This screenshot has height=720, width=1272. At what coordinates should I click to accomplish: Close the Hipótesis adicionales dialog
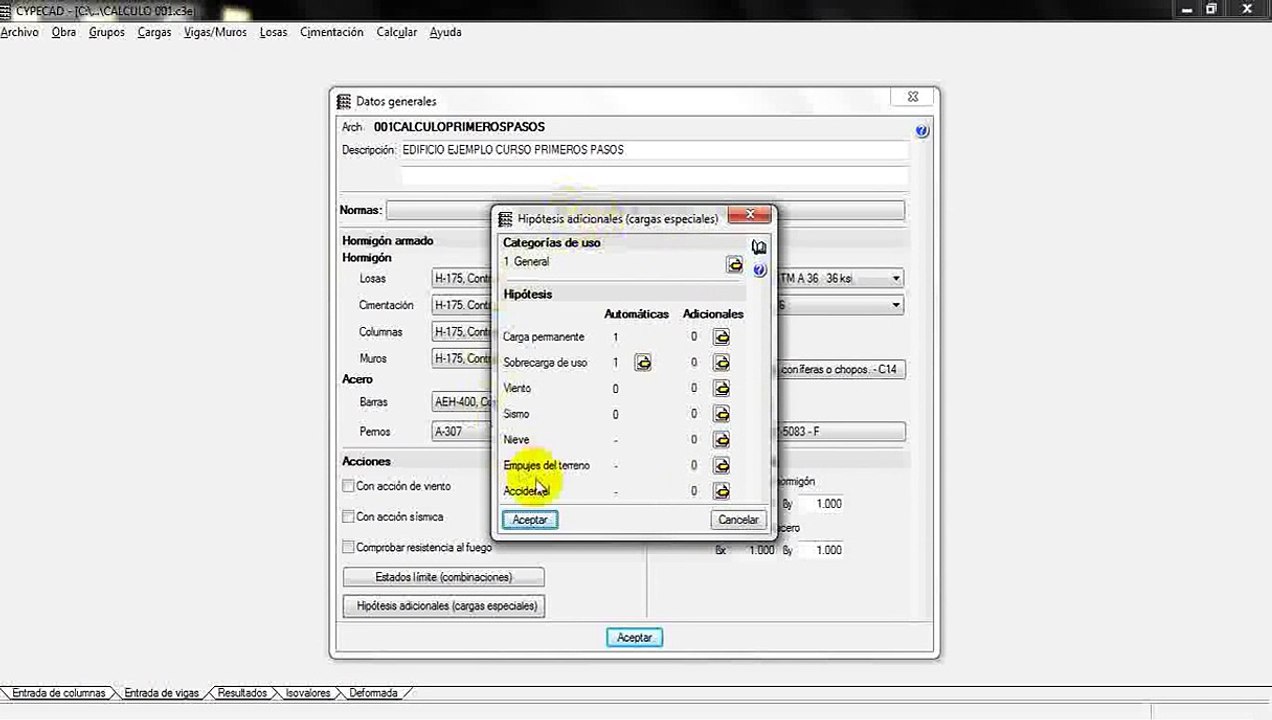749,215
